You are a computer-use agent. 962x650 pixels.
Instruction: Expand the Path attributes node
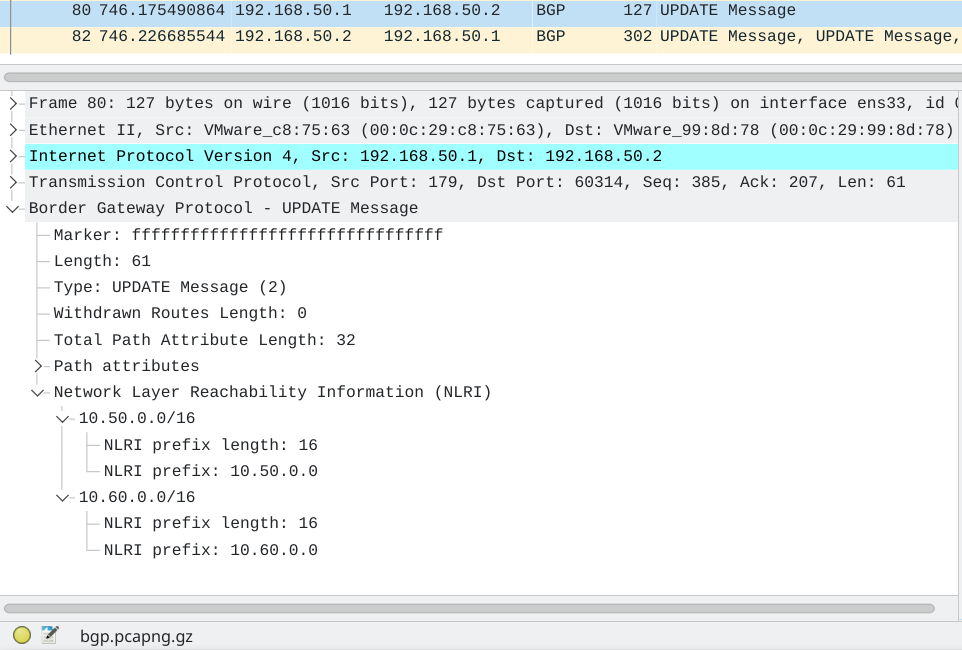(38, 365)
